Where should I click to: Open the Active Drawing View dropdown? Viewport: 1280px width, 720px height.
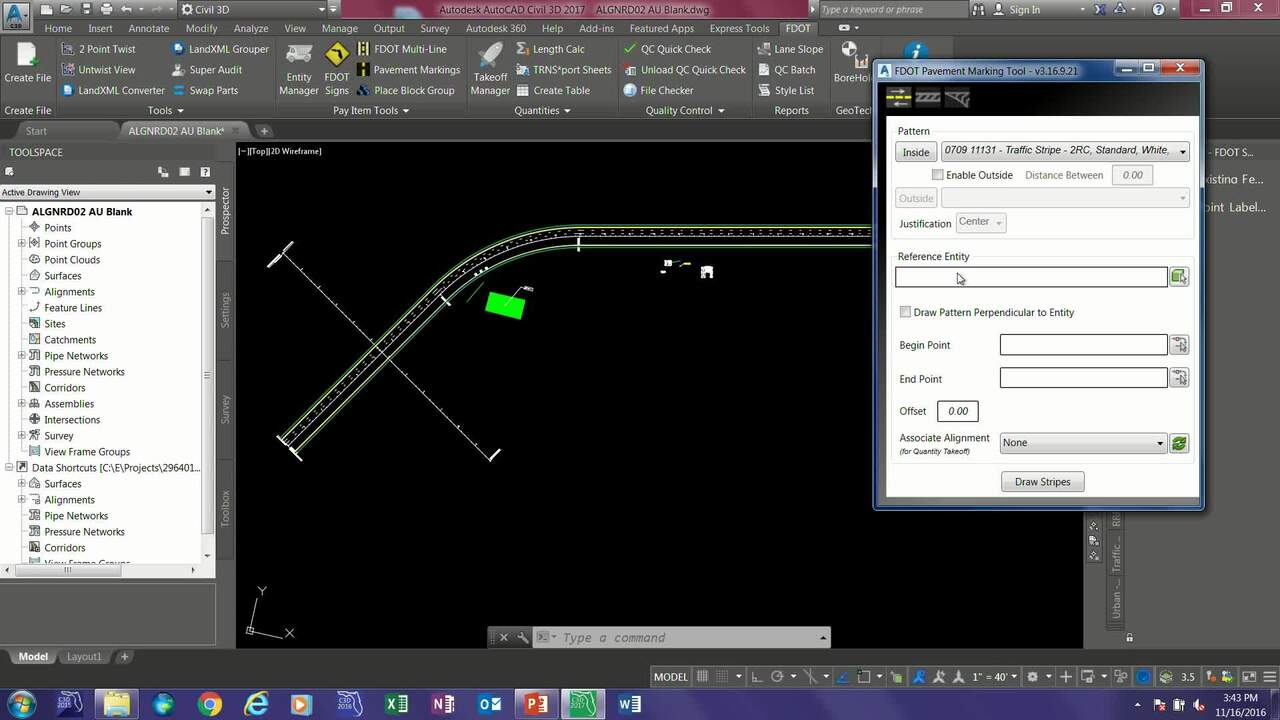click(107, 192)
